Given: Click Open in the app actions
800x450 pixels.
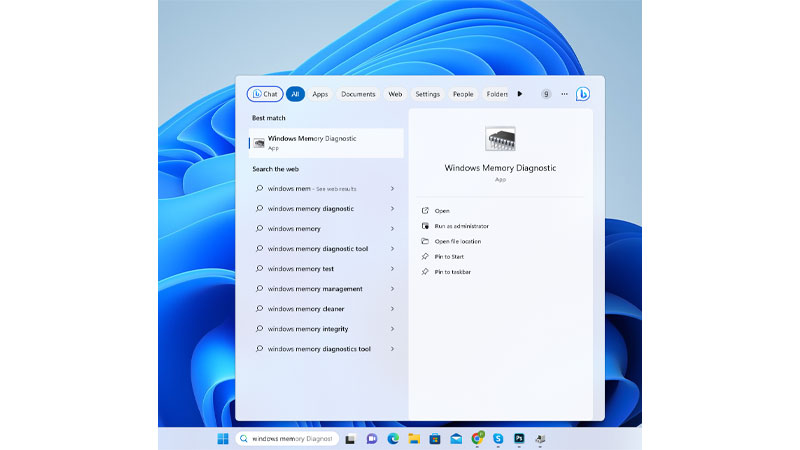Looking at the screenshot, I should [x=442, y=211].
